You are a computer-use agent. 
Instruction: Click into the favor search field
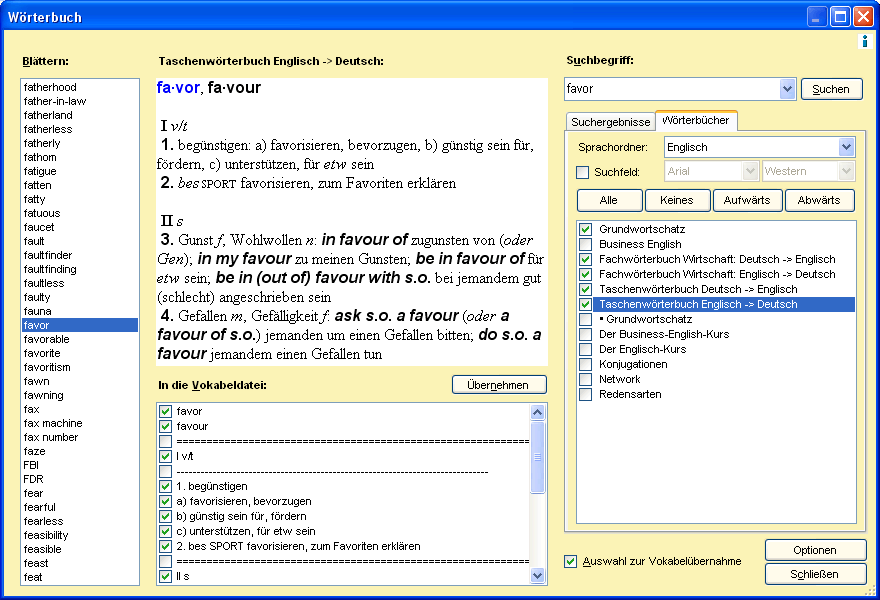pyautogui.click(x=672, y=89)
